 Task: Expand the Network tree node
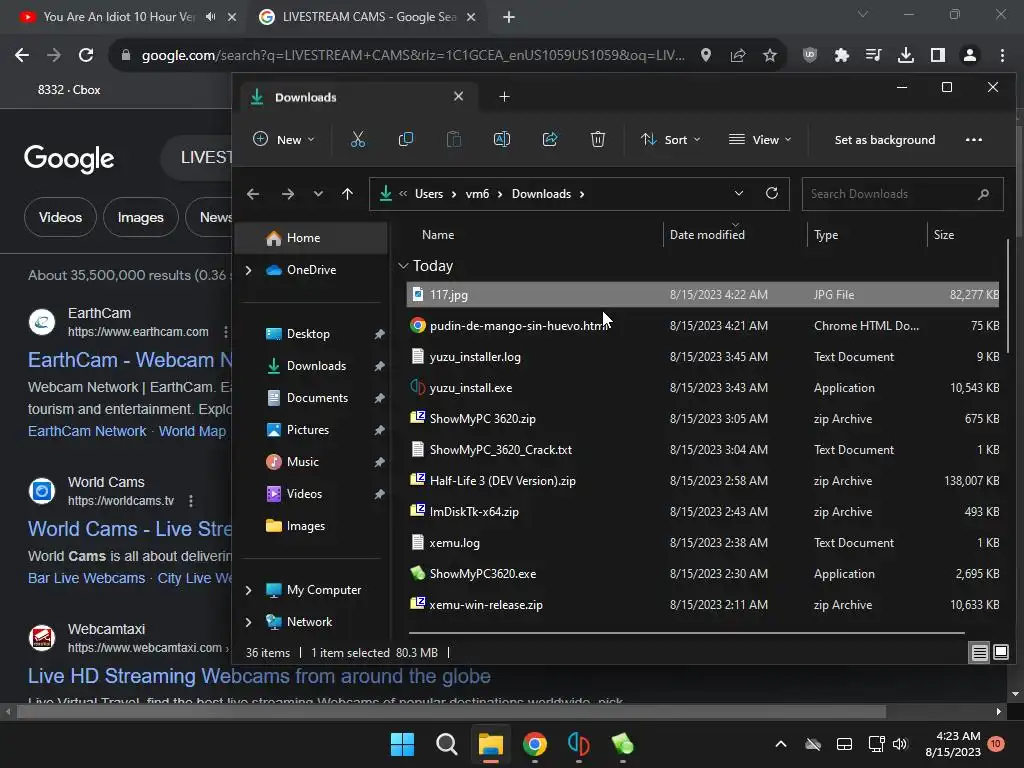[248, 622]
